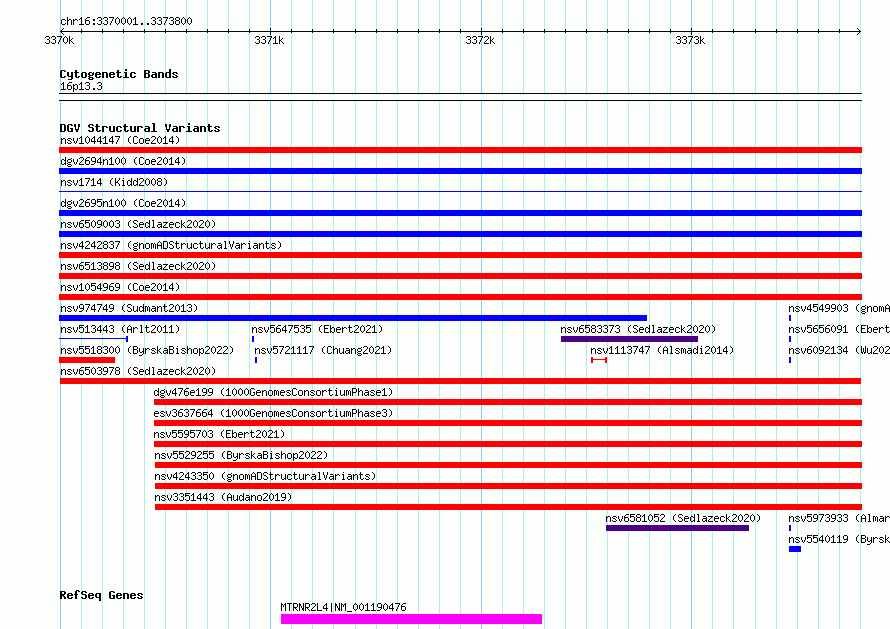Select the purple bar under nsv6583373
890x629 pixels.
click(x=629, y=339)
